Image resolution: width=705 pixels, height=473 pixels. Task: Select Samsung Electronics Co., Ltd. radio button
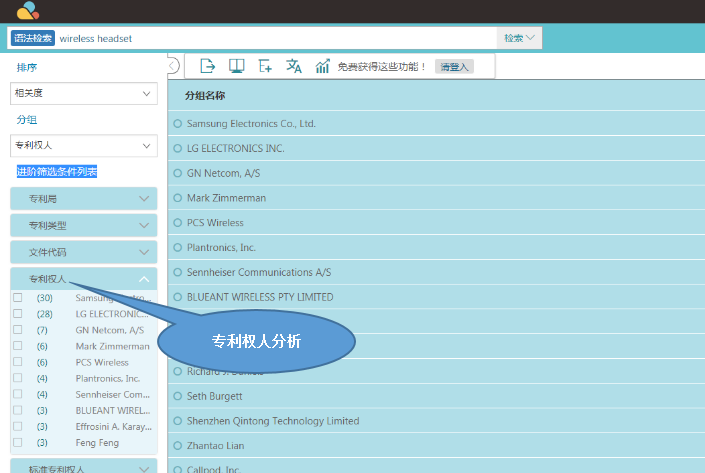click(x=178, y=123)
